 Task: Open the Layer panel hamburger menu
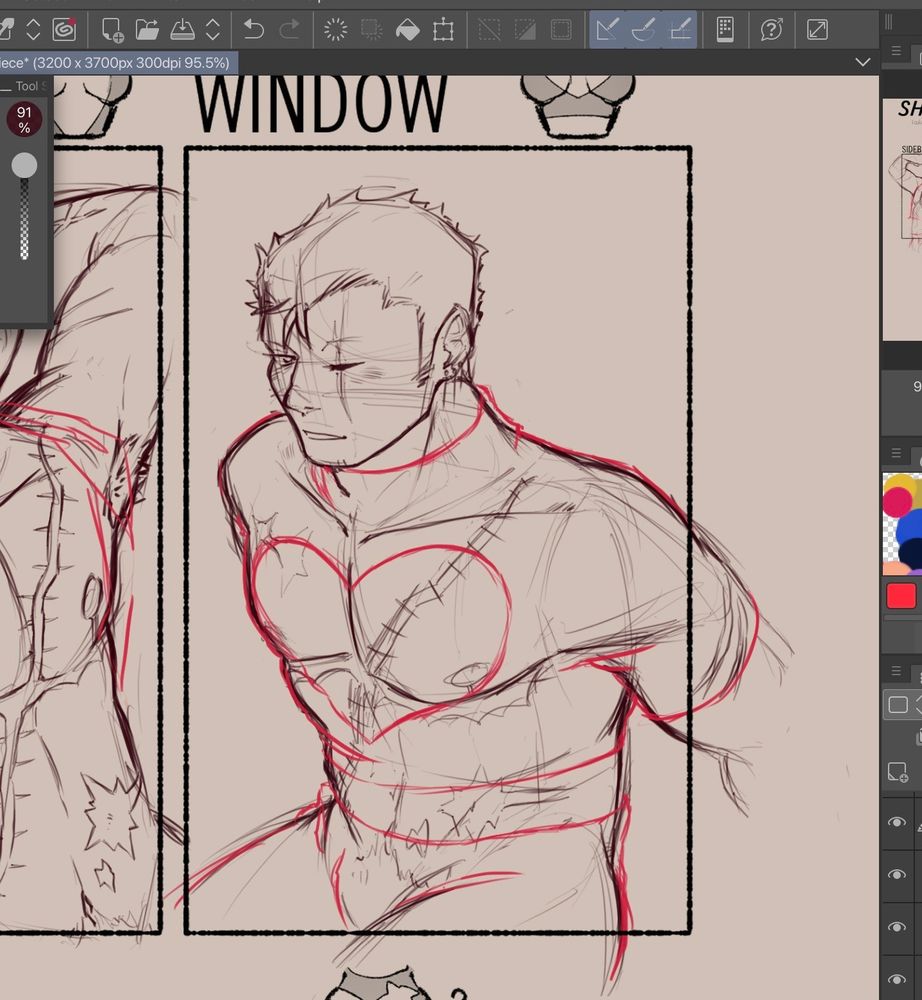[896, 671]
